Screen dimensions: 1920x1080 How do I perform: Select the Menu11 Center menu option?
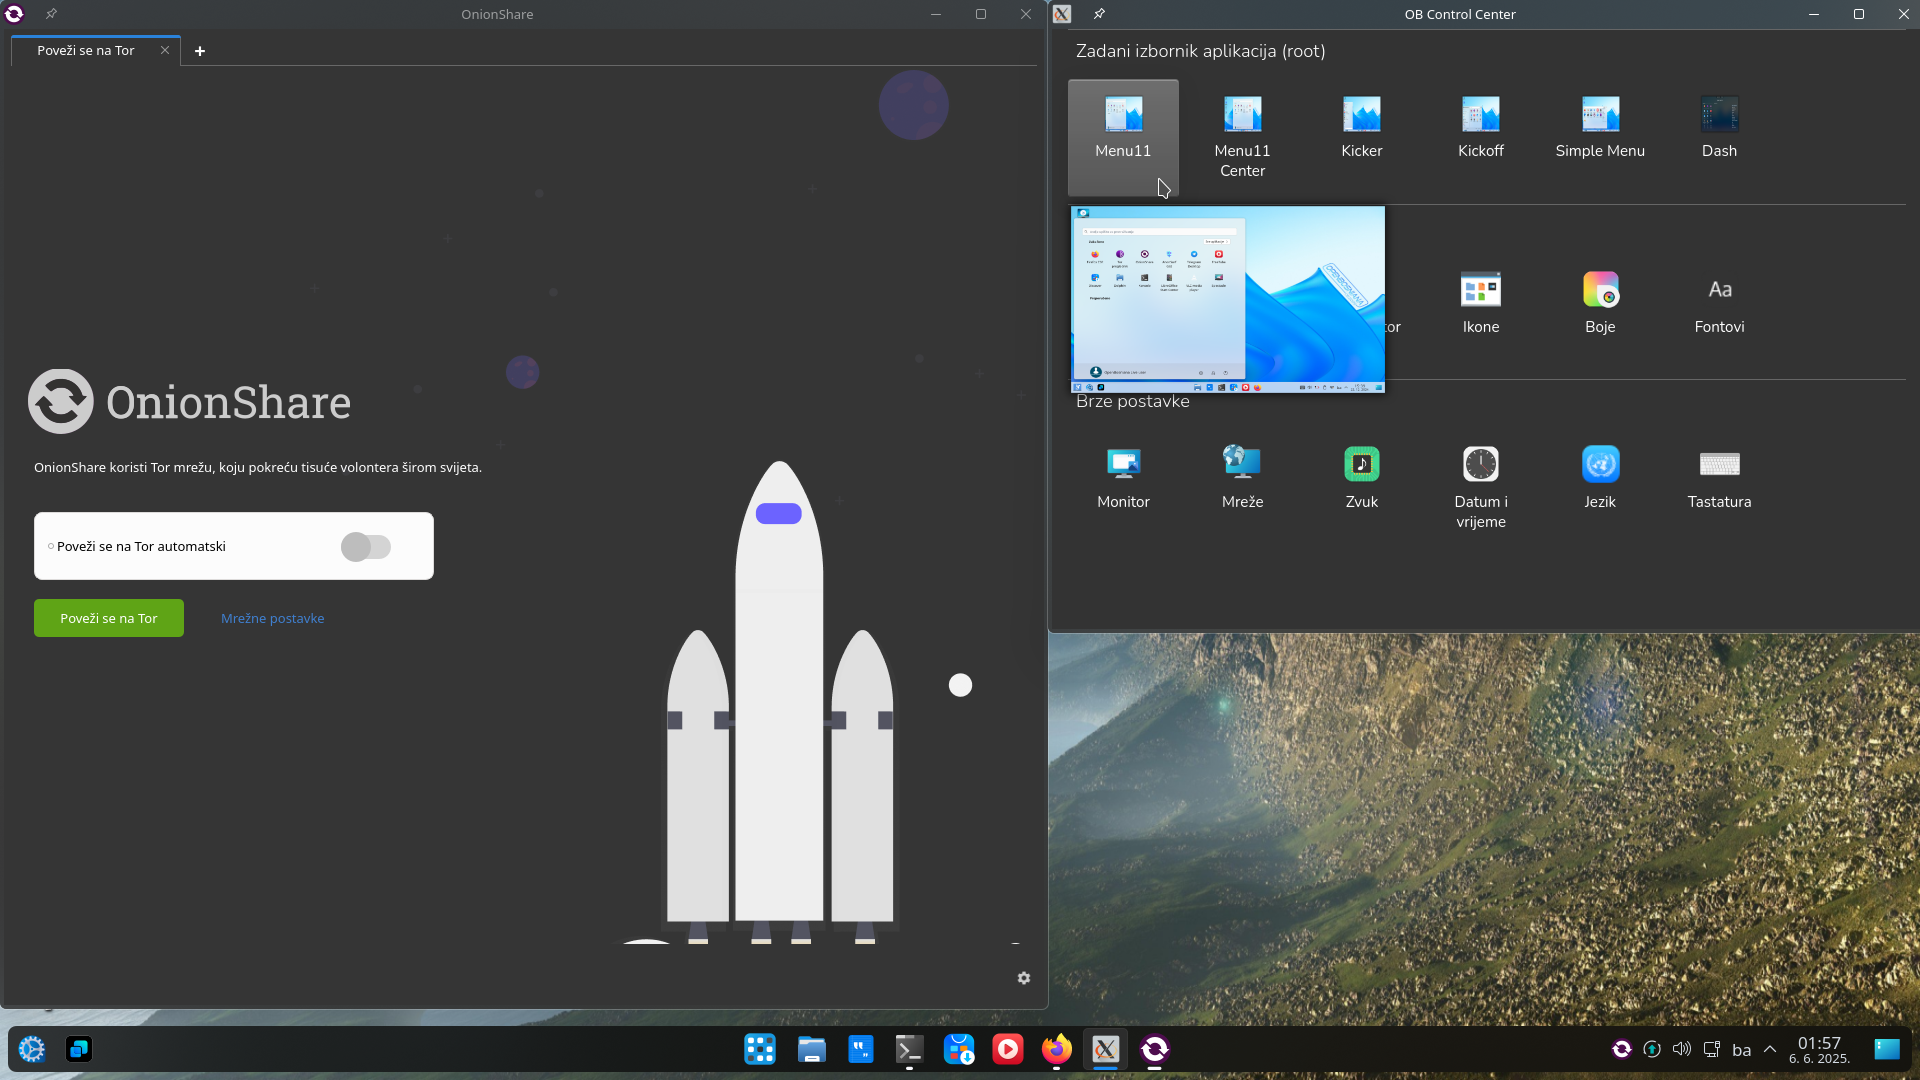pyautogui.click(x=1242, y=137)
